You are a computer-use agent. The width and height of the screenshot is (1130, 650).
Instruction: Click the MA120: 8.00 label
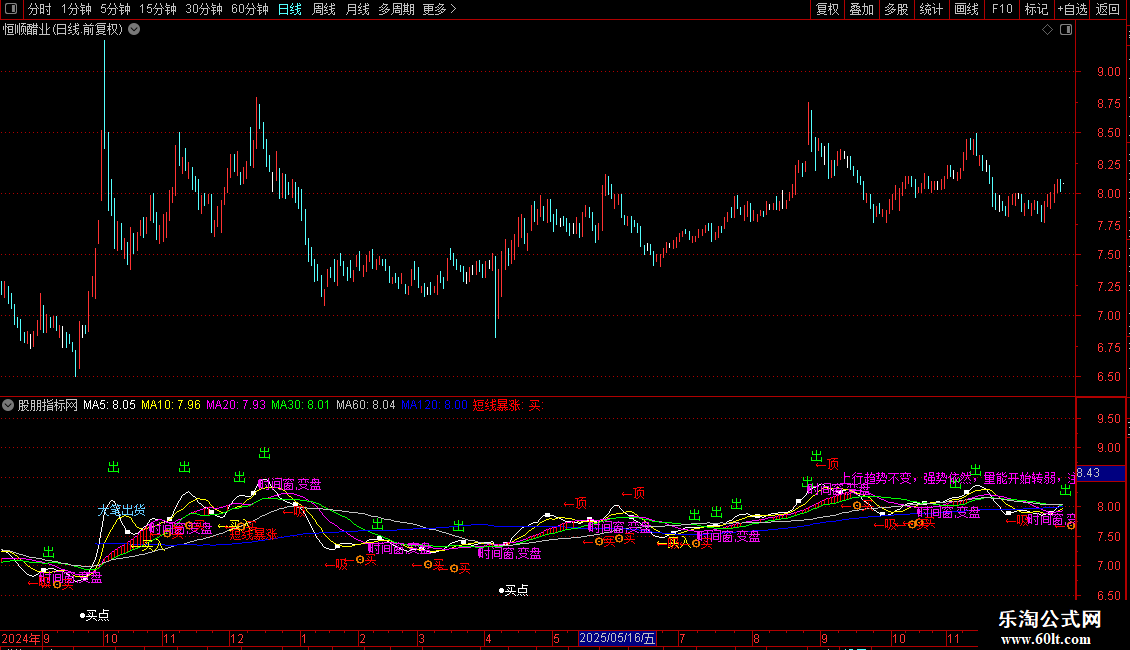(434, 405)
